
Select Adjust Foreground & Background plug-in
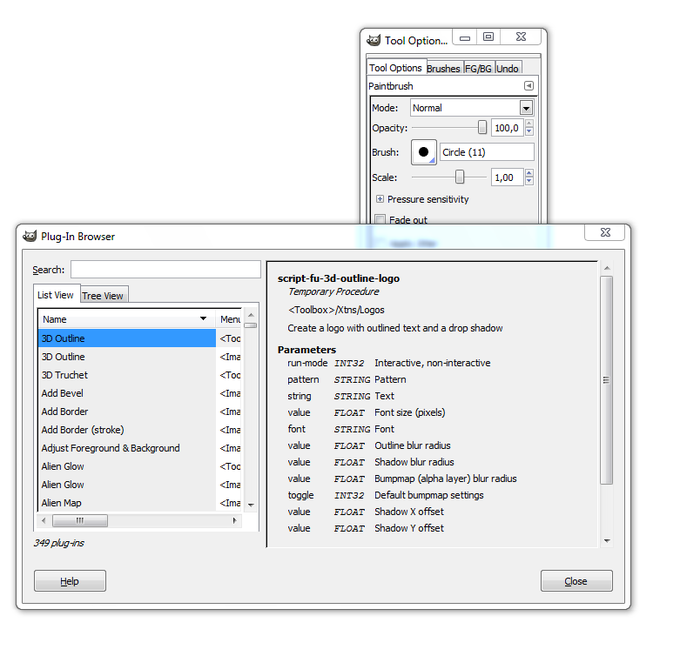coord(140,448)
